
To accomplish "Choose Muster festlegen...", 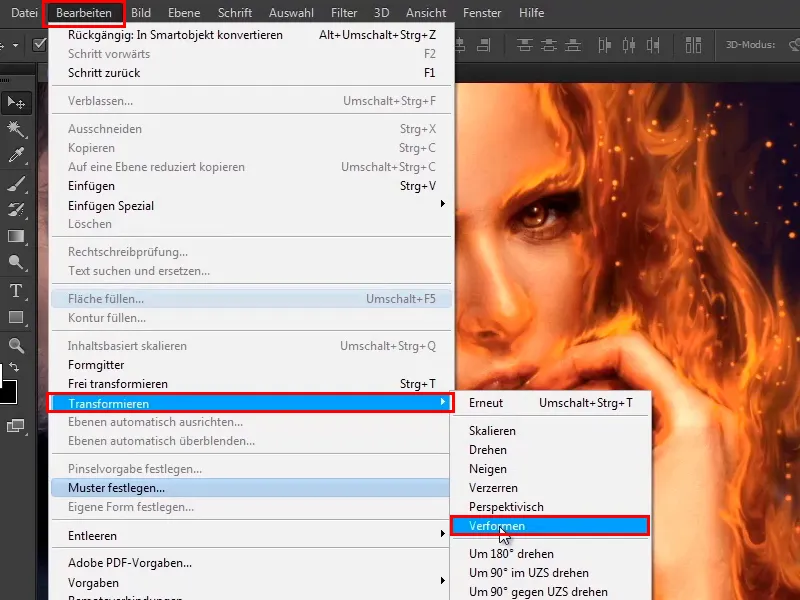I will pyautogui.click(x=251, y=488).
